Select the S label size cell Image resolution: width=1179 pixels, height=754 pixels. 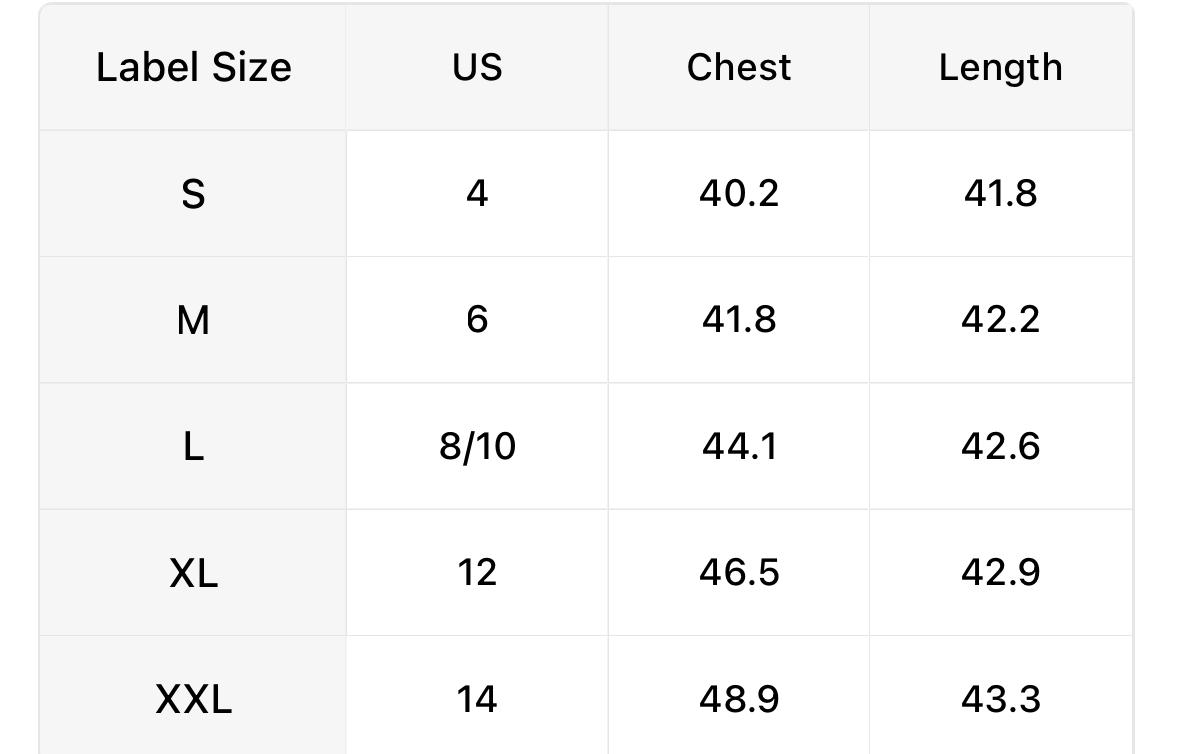point(194,193)
